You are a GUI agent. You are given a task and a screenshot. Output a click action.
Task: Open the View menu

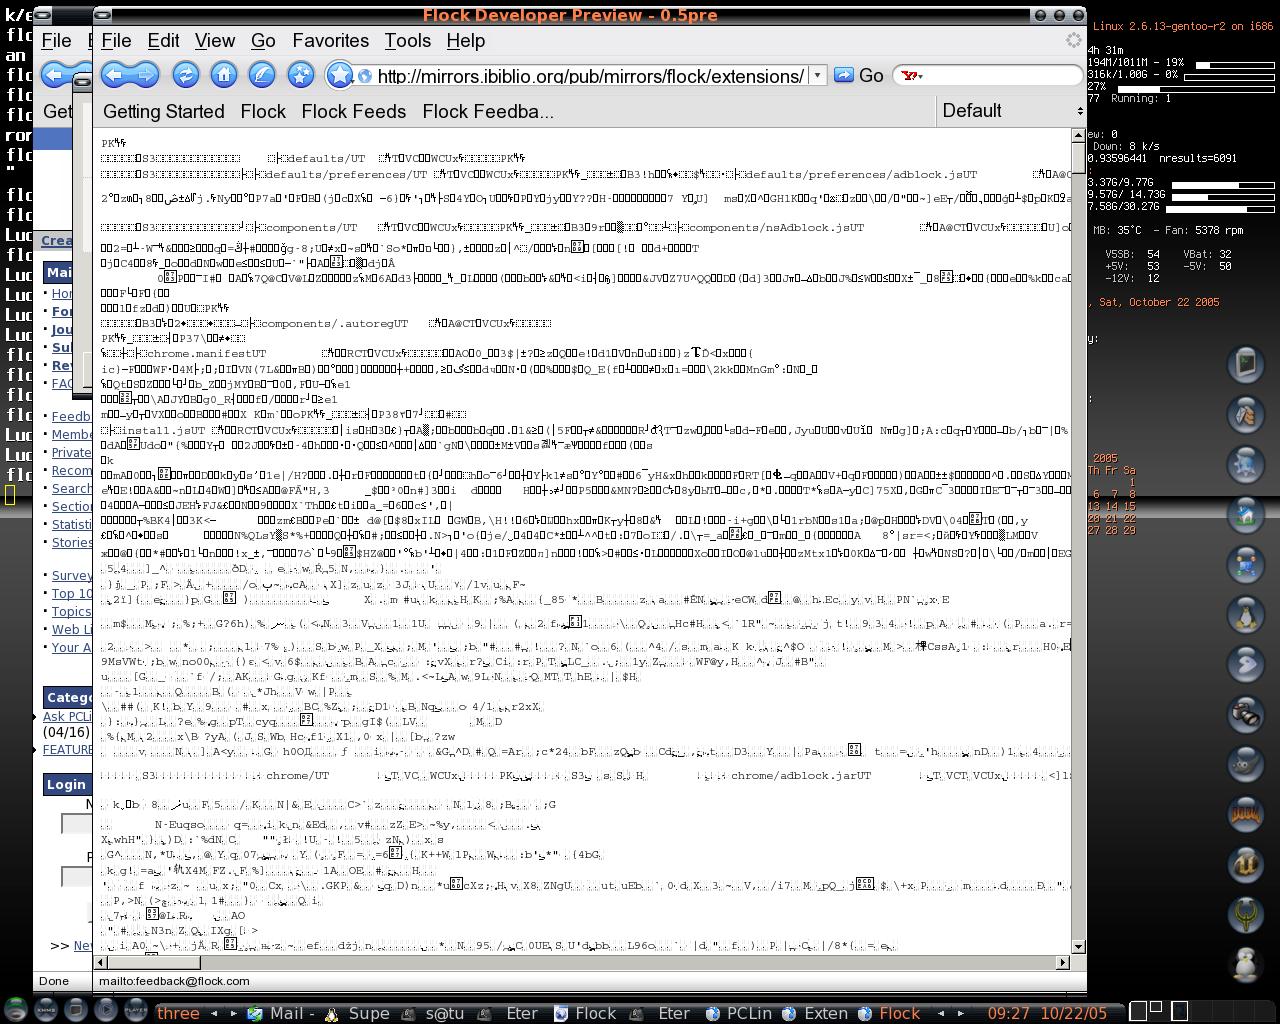214,41
